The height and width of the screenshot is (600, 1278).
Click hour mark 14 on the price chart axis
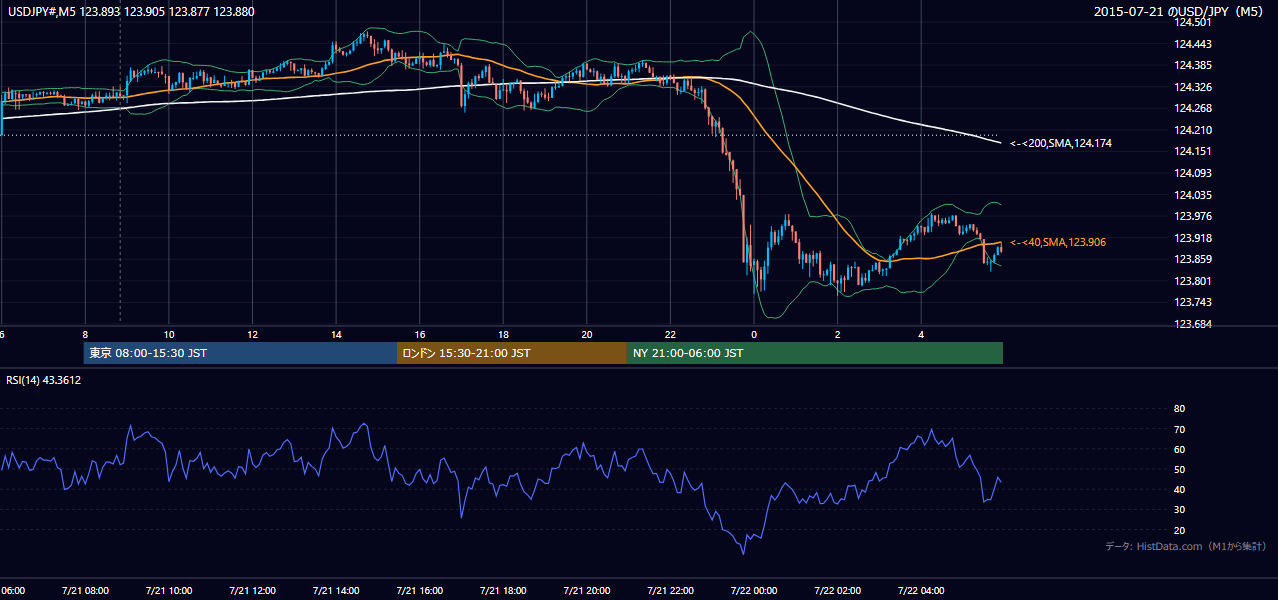(x=336, y=335)
